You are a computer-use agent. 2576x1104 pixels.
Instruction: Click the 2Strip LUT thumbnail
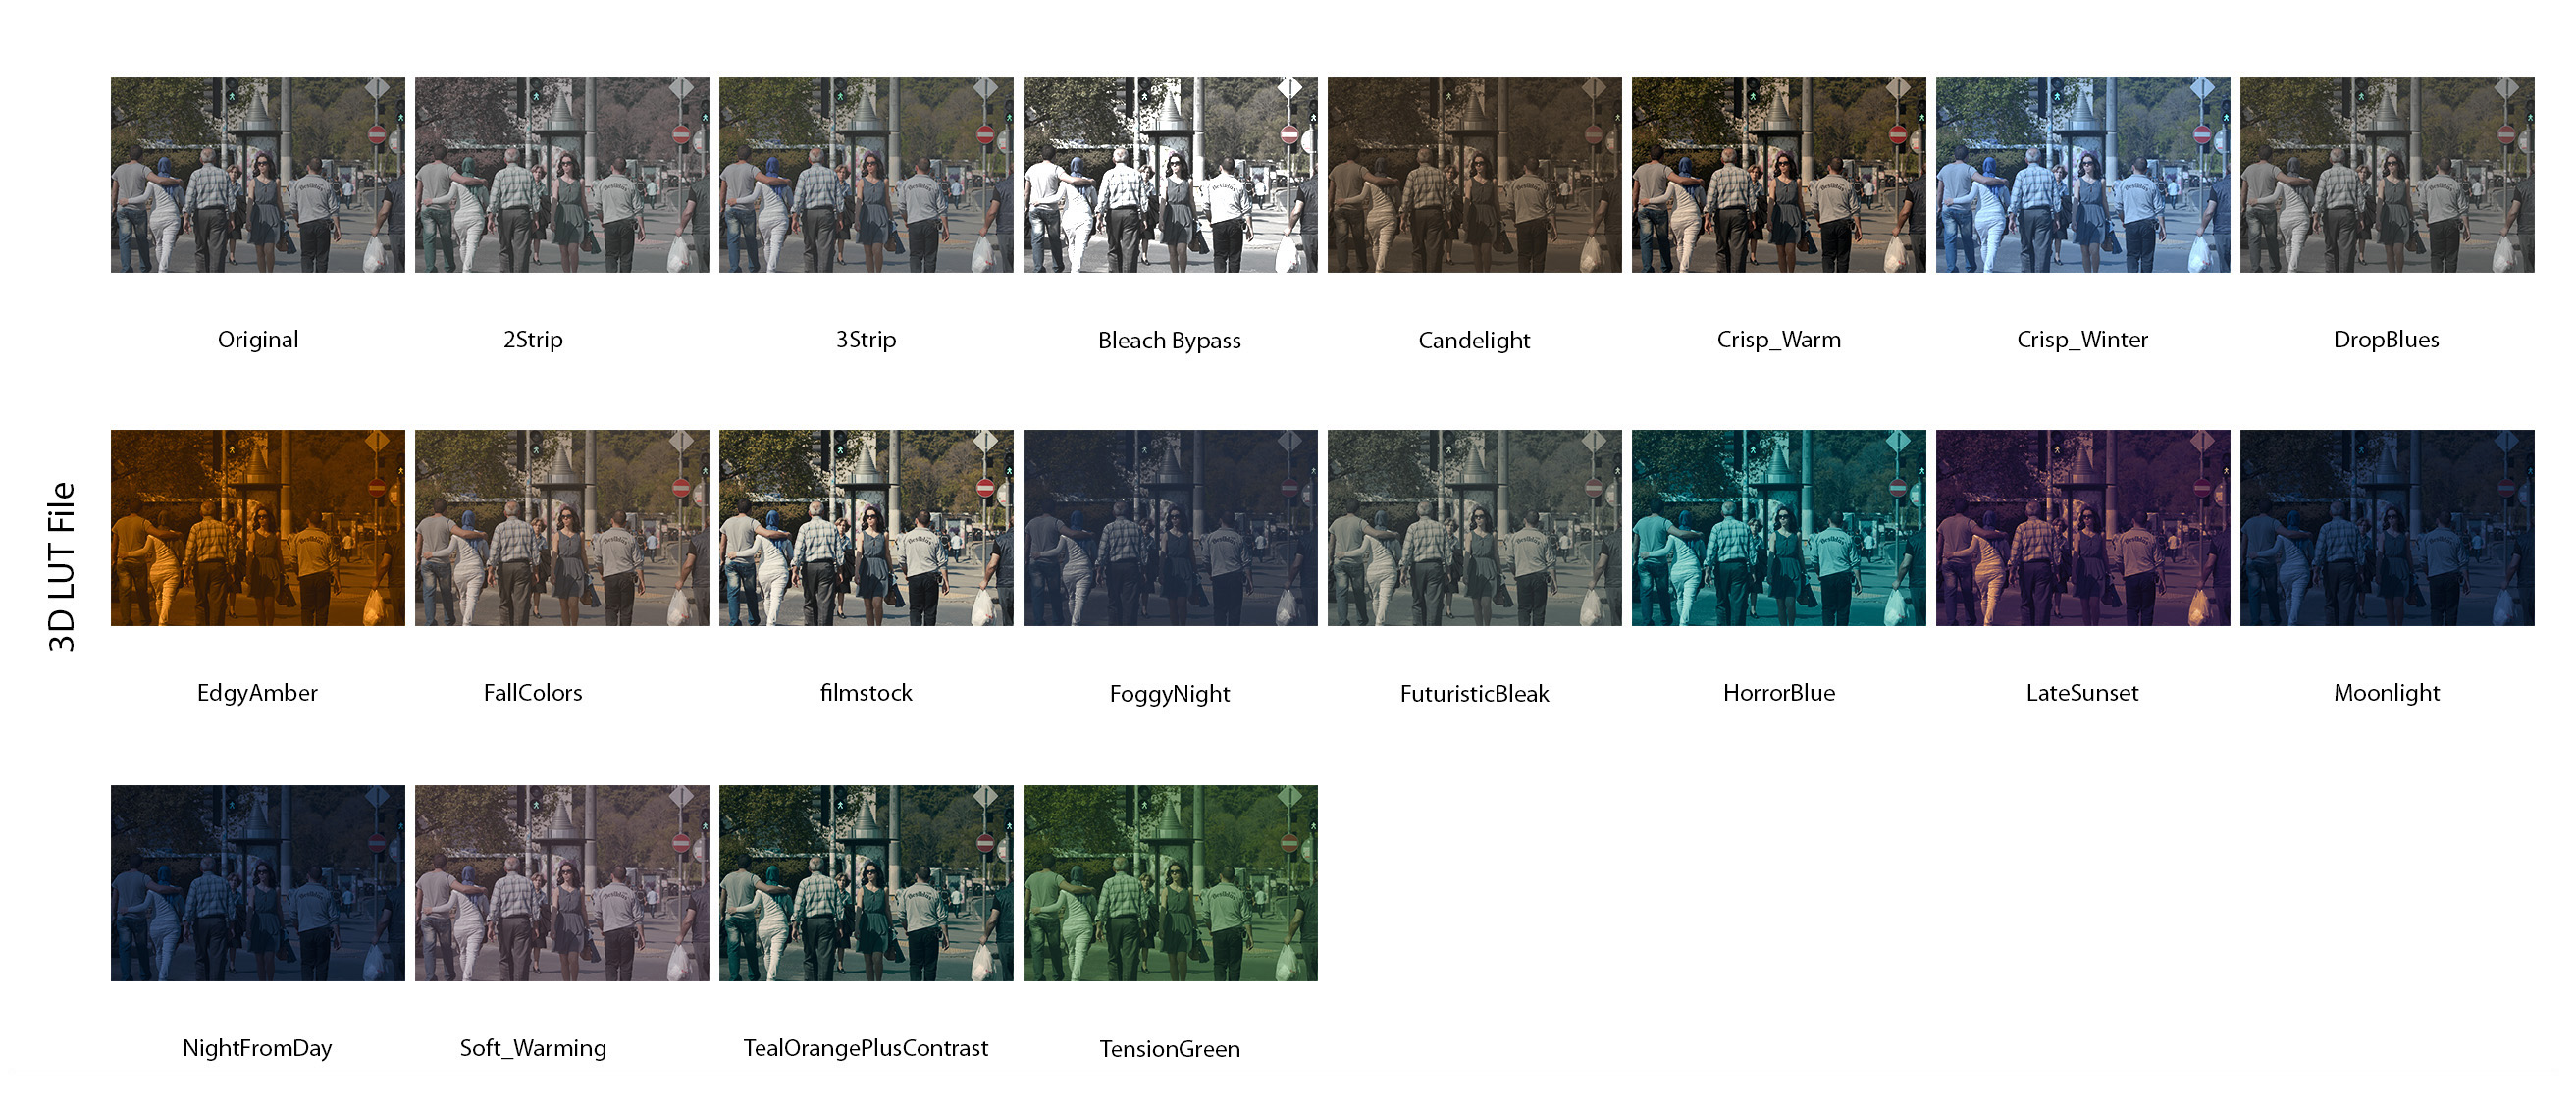562,174
